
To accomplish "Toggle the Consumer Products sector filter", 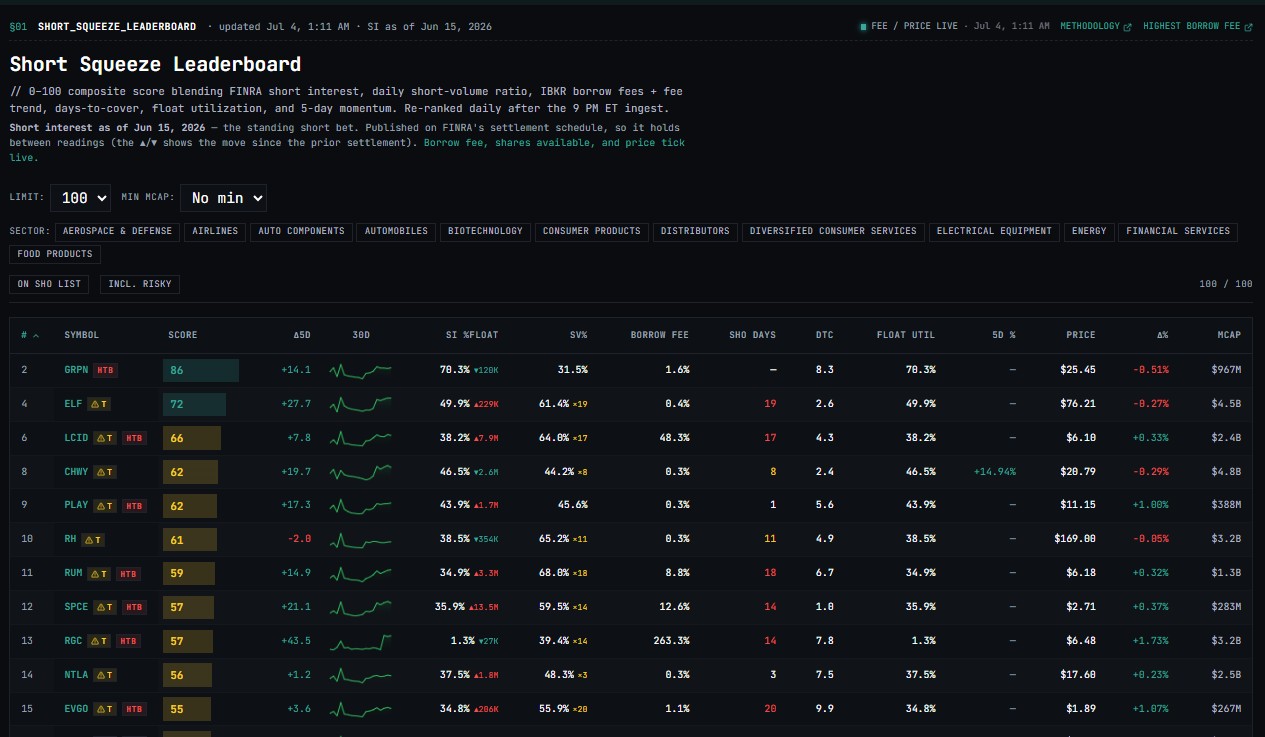I will coord(592,231).
